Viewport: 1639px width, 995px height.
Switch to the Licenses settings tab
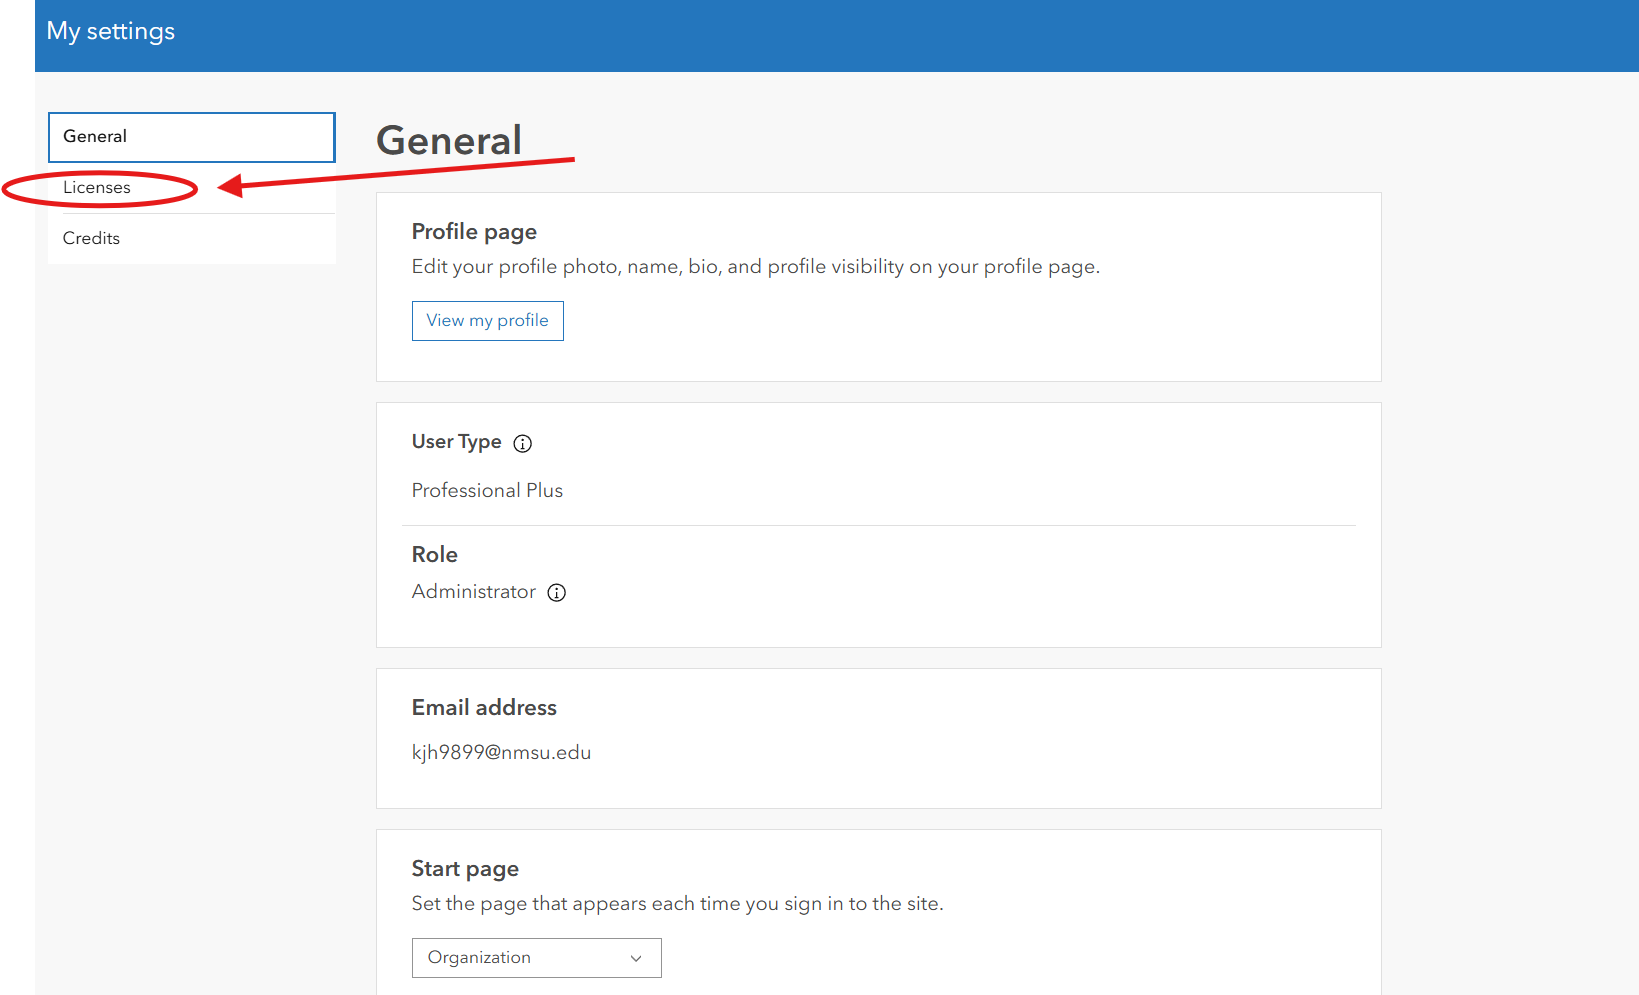97,188
